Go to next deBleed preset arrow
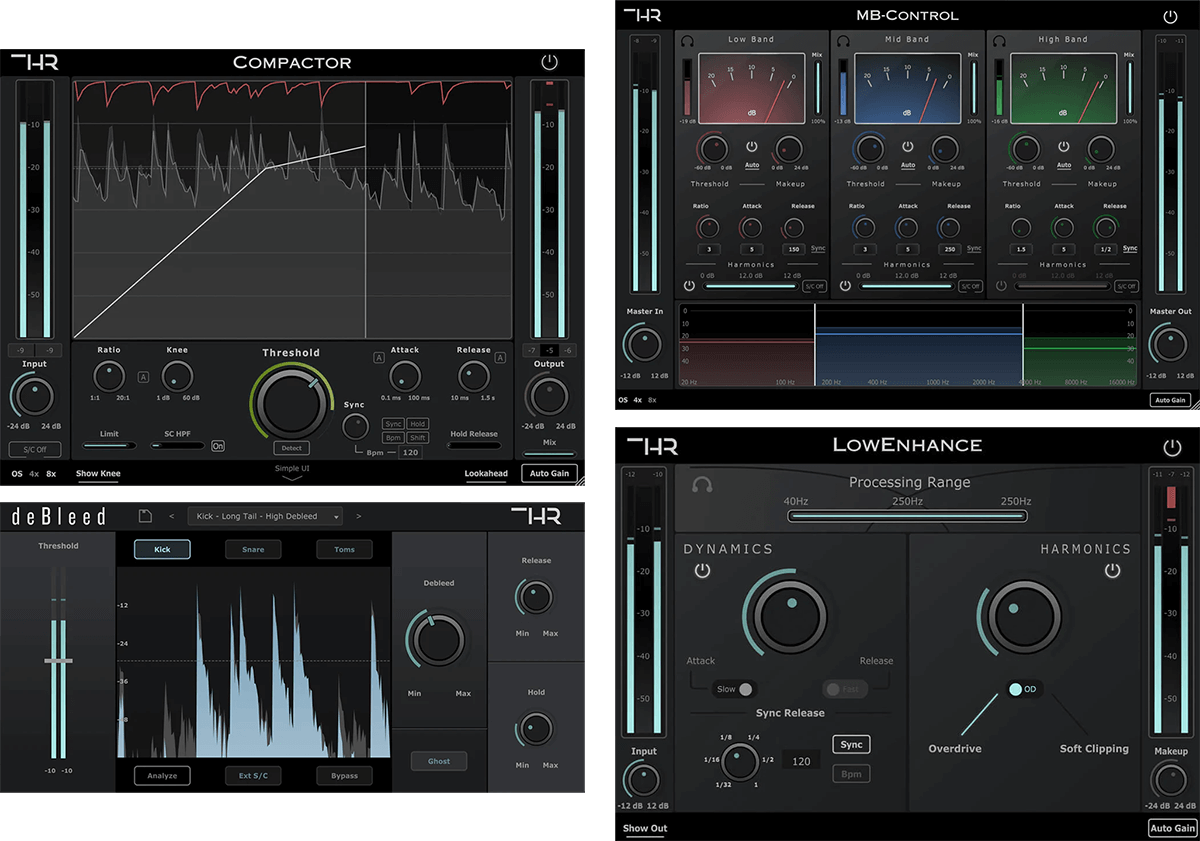Image resolution: width=1200 pixels, height=841 pixels. [x=358, y=516]
